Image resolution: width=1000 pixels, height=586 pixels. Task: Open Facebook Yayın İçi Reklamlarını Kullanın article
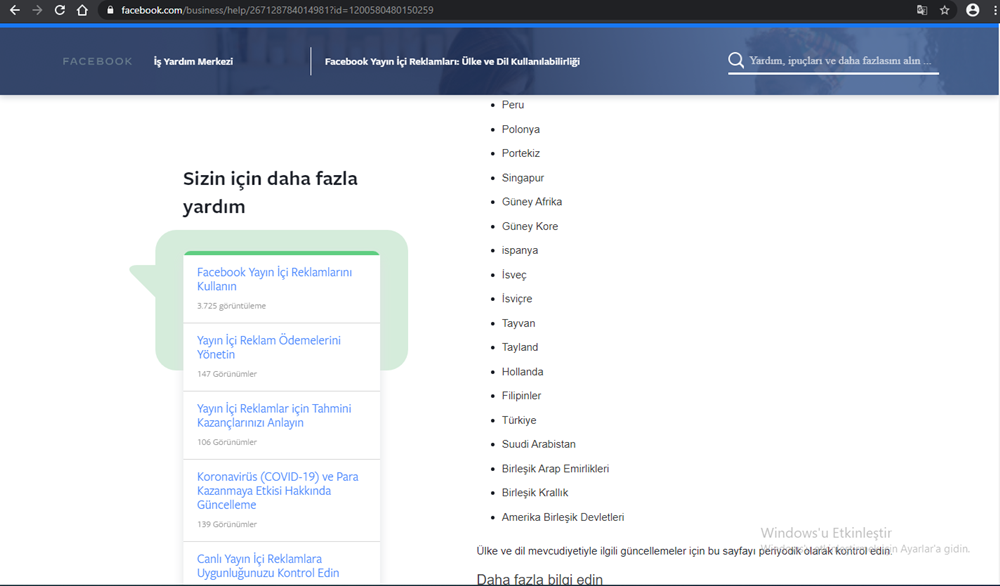pos(274,279)
